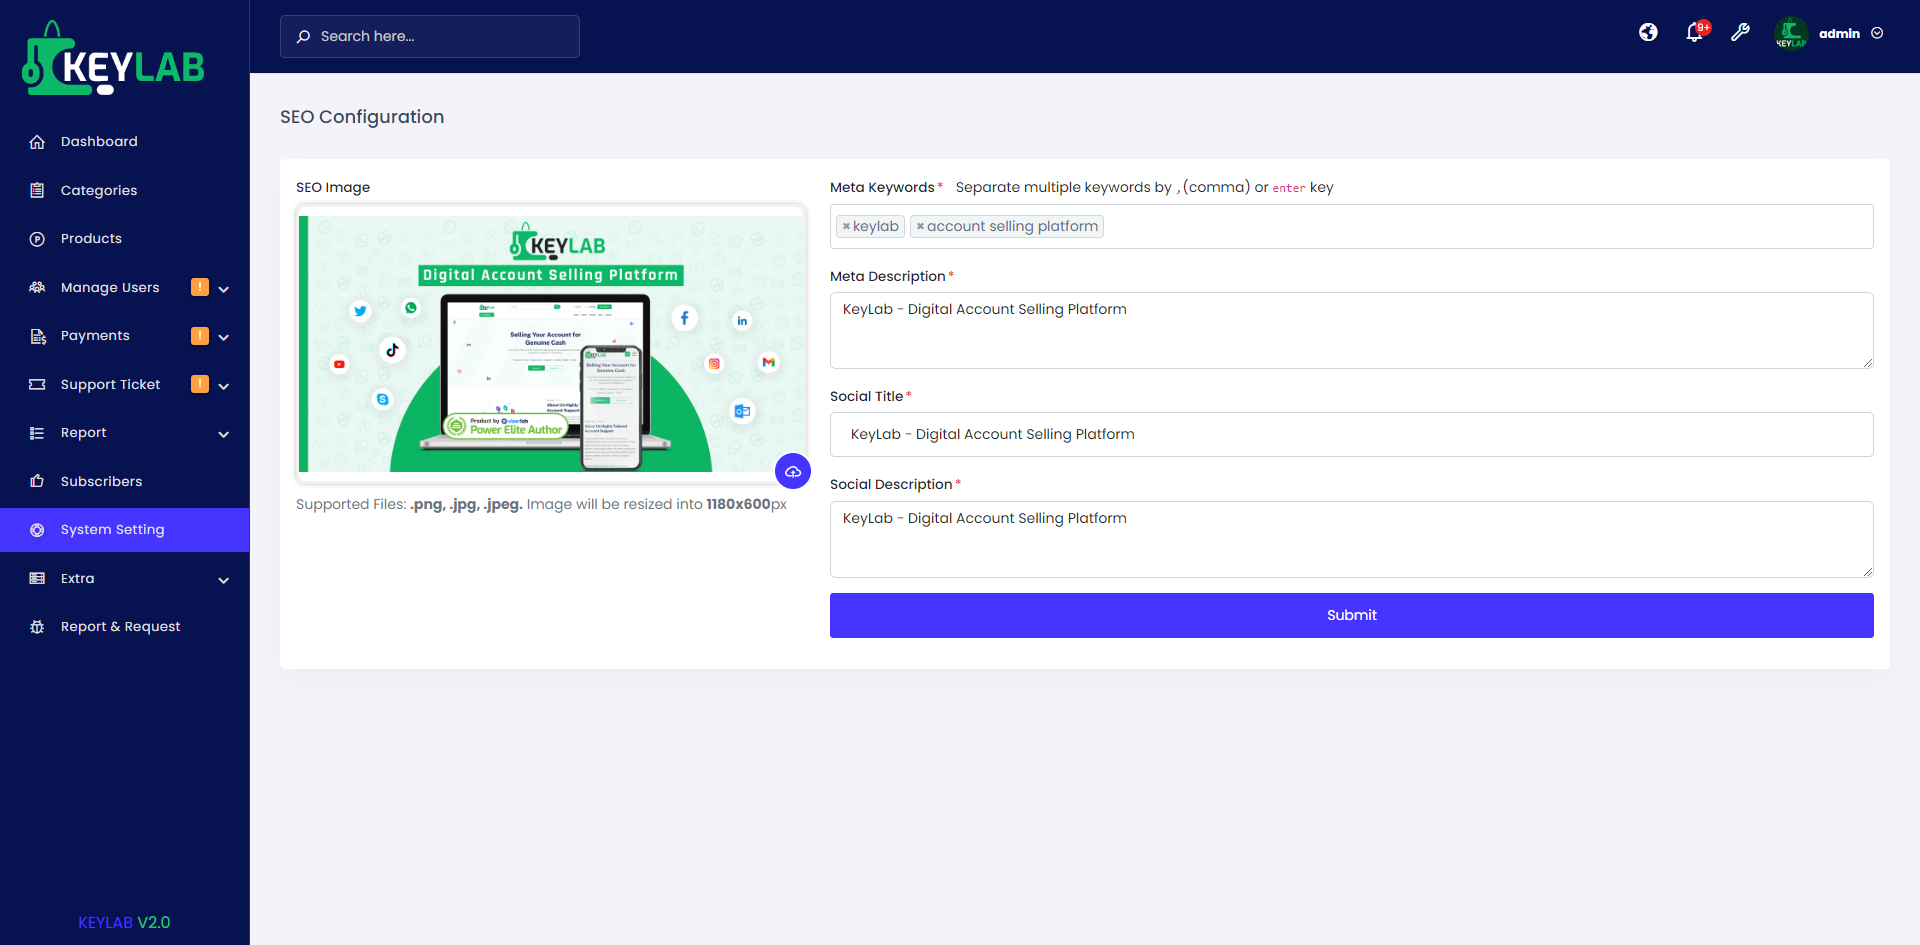Click the Payments orange alert badge
The width and height of the screenshot is (1920, 945).
click(x=200, y=336)
